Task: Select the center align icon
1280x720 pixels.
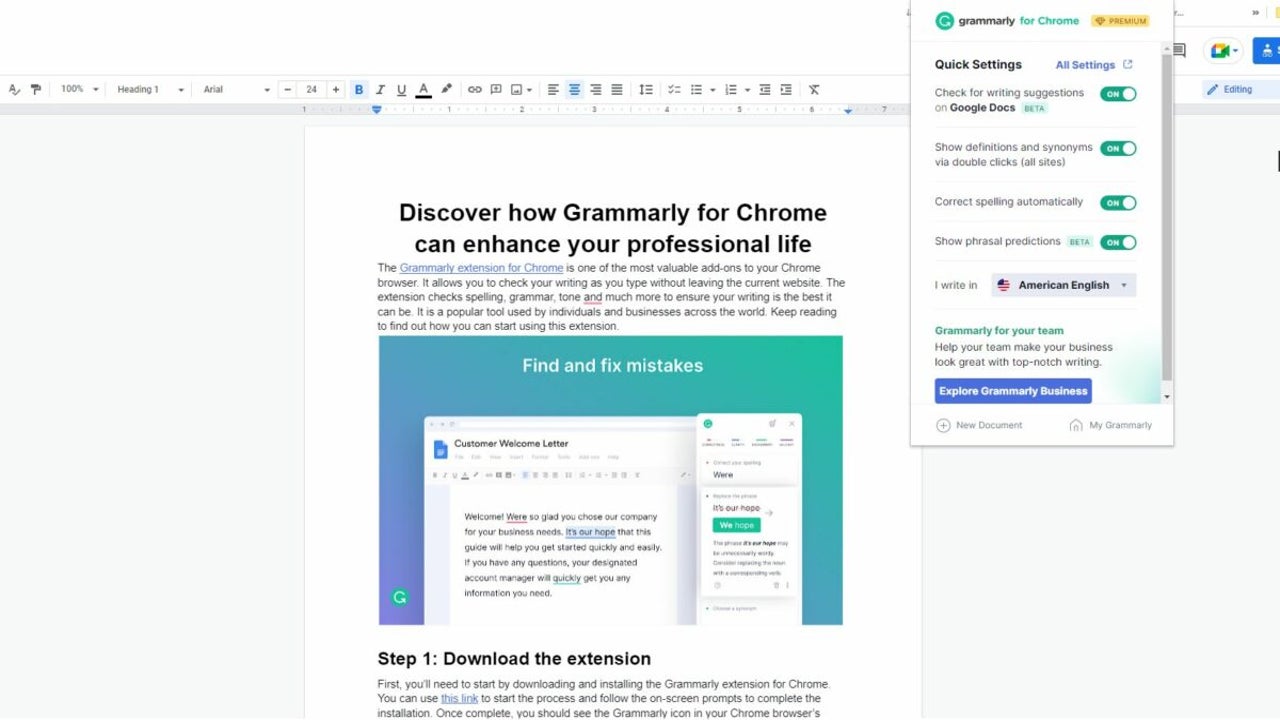Action: pyautogui.click(x=574, y=90)
